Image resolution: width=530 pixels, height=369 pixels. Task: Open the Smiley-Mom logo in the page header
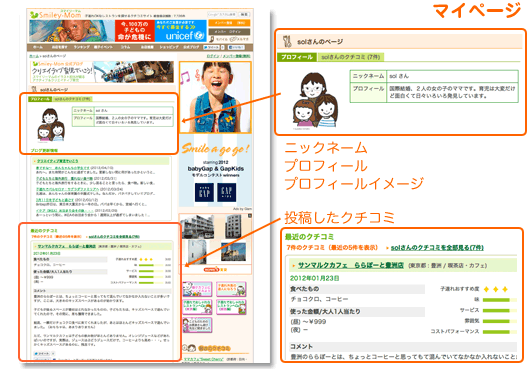click(x=55, y=15)
